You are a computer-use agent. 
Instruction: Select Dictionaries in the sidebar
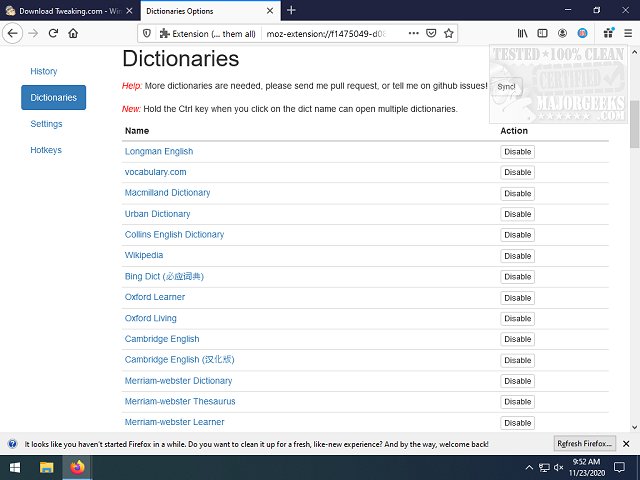tap(53, 98)
